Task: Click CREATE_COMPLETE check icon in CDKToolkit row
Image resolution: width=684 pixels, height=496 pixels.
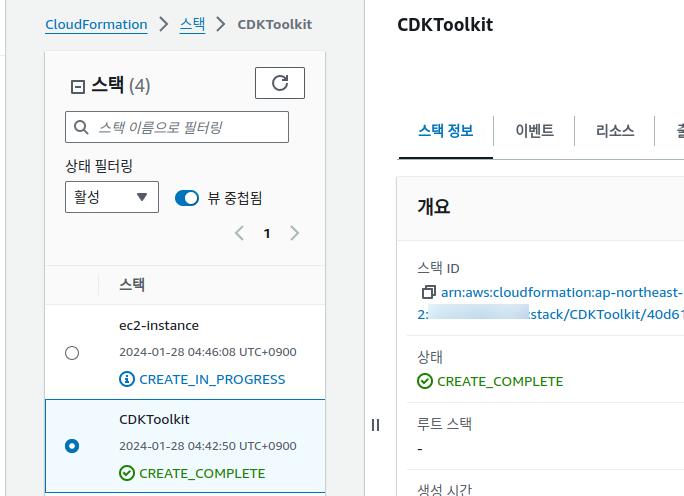Action: [127, 473]
